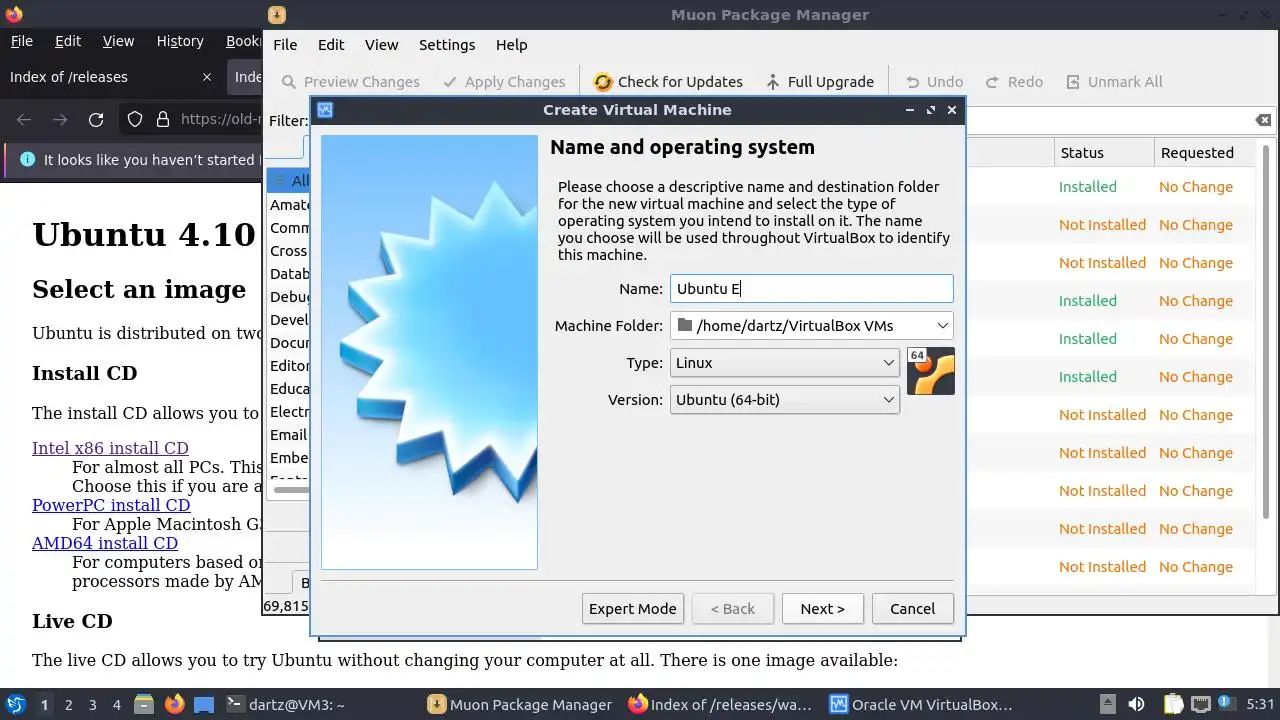
Task: Switch to Muon Package Manager taskbar entry
Action: click(520, 704)
